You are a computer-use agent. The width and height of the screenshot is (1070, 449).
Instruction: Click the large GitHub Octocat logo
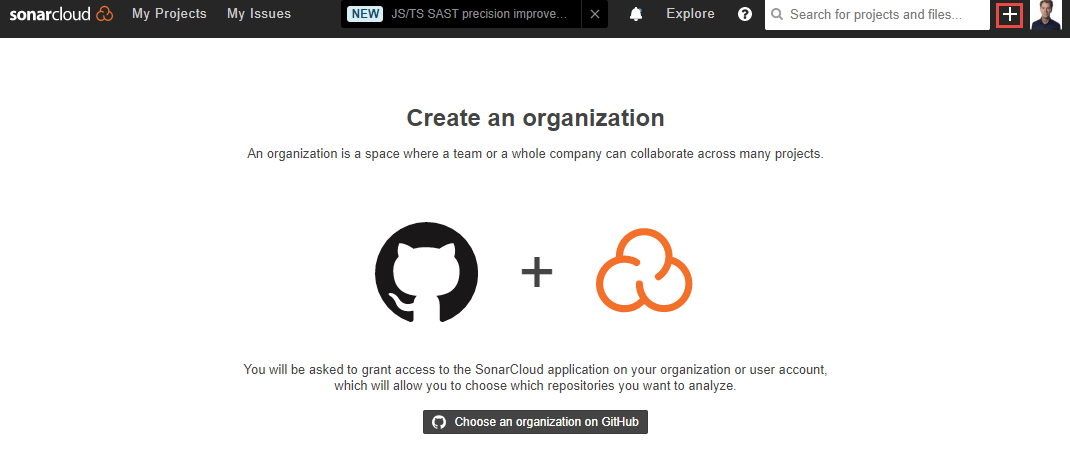[426, 272]
